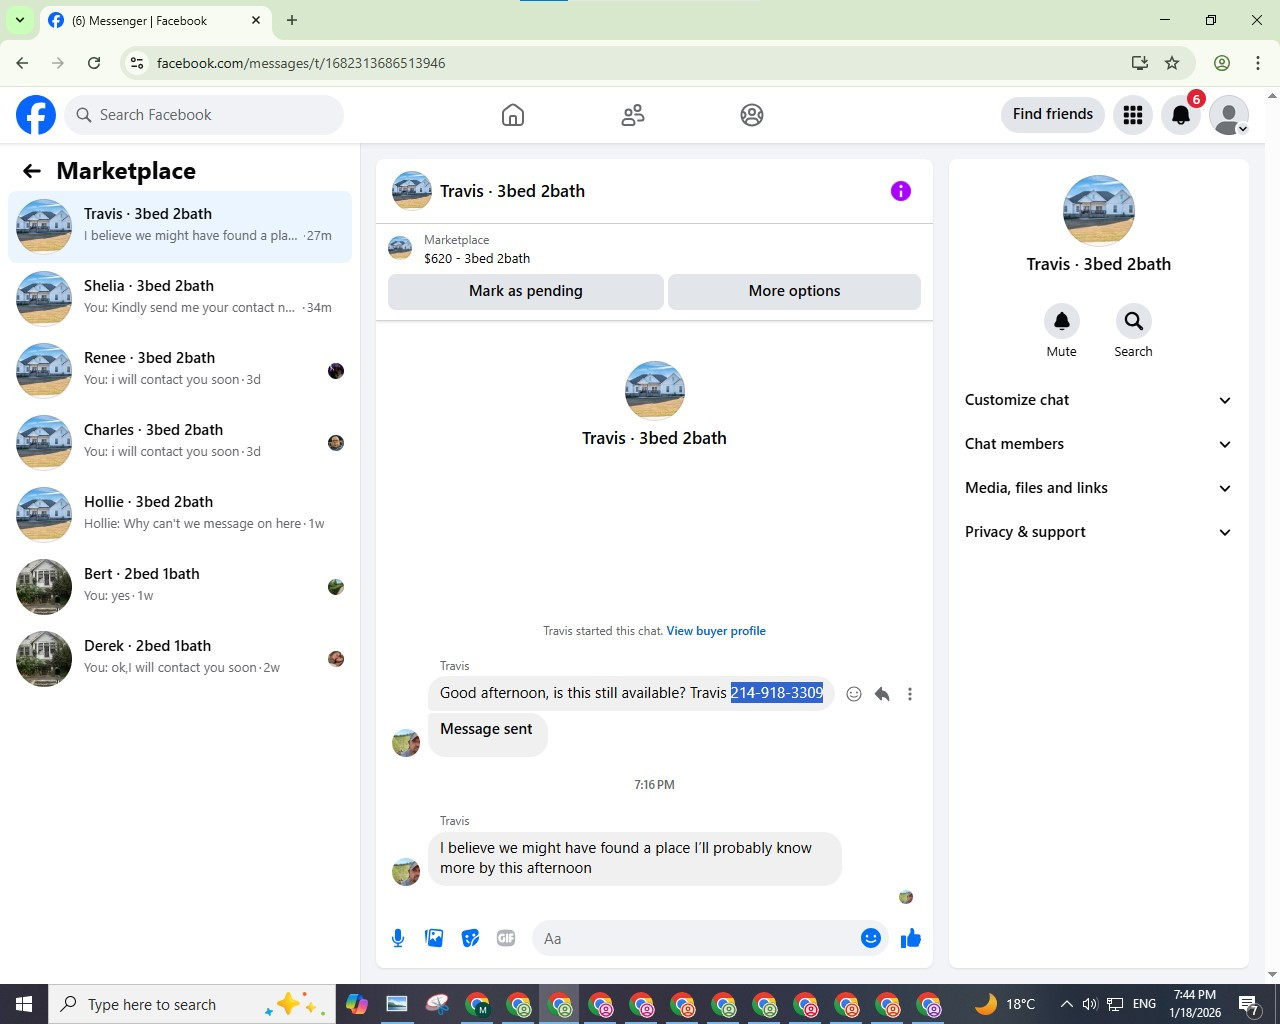Send a thumbs up like
This screenshot has width=1280, height=1024.
pos(910,938)
